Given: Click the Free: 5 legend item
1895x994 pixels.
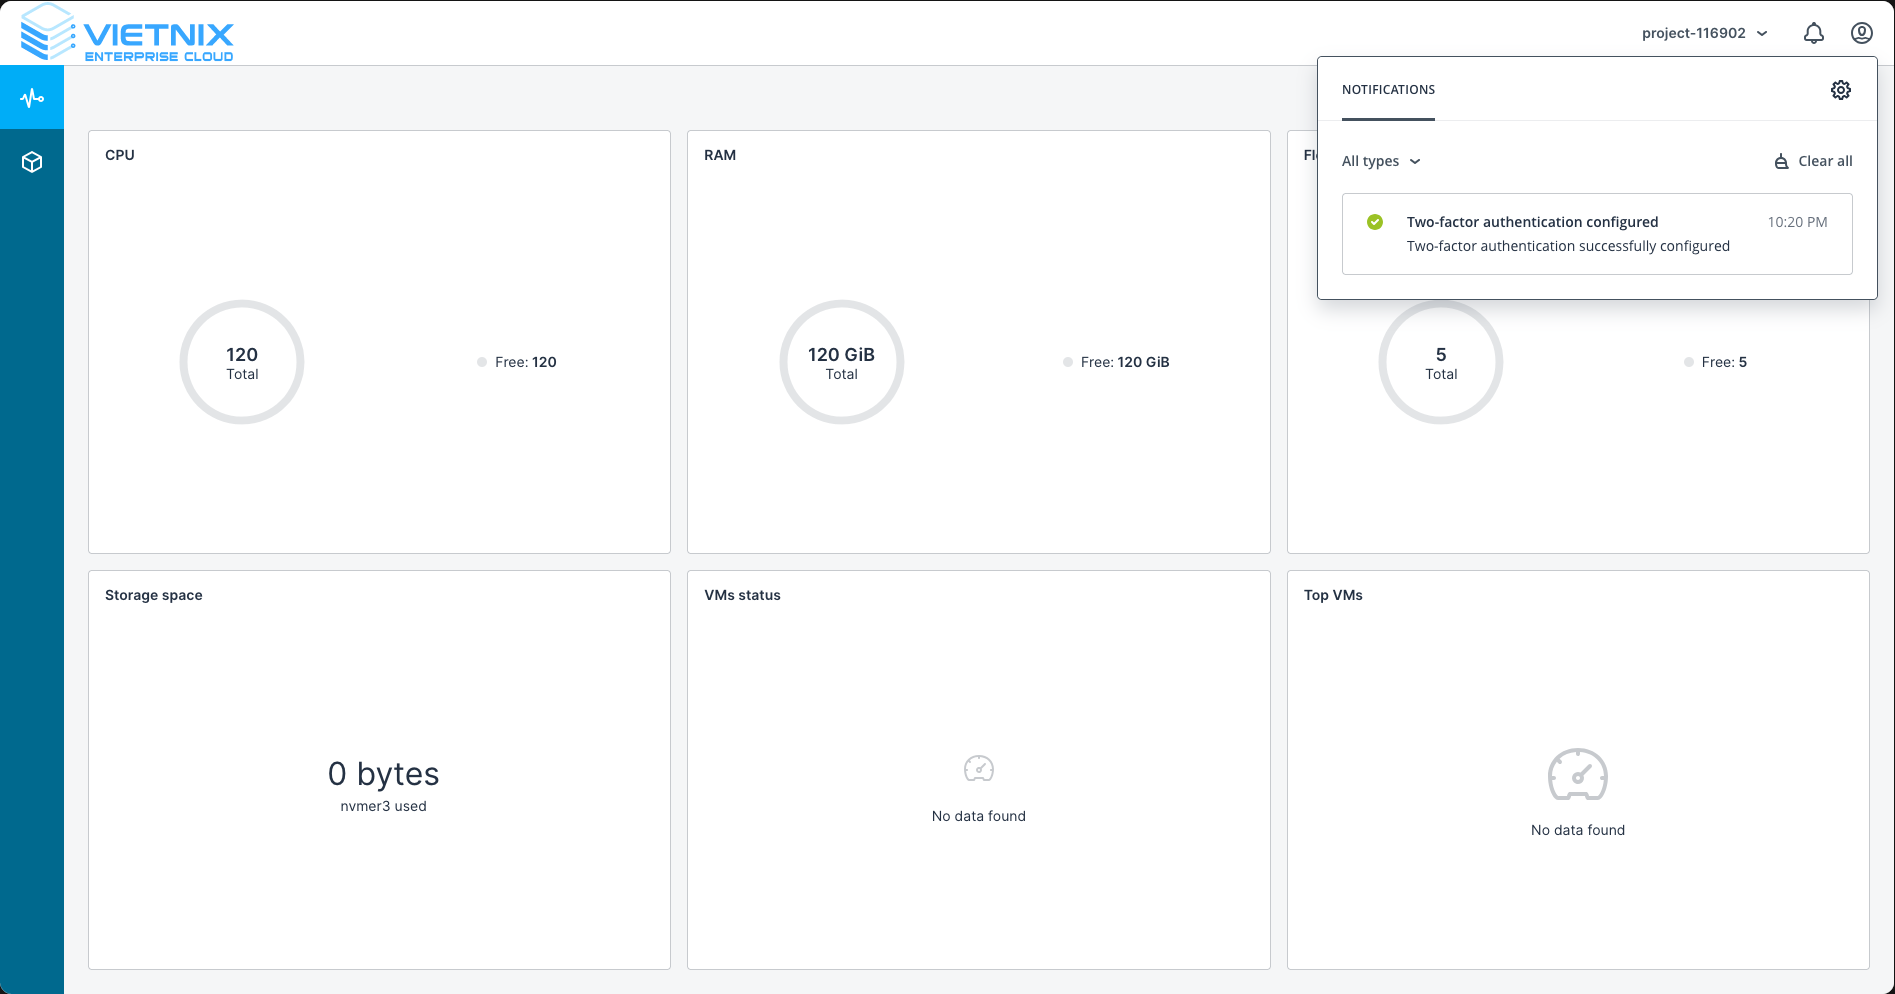Looking at the screenshot, I should coord(1716,362).
